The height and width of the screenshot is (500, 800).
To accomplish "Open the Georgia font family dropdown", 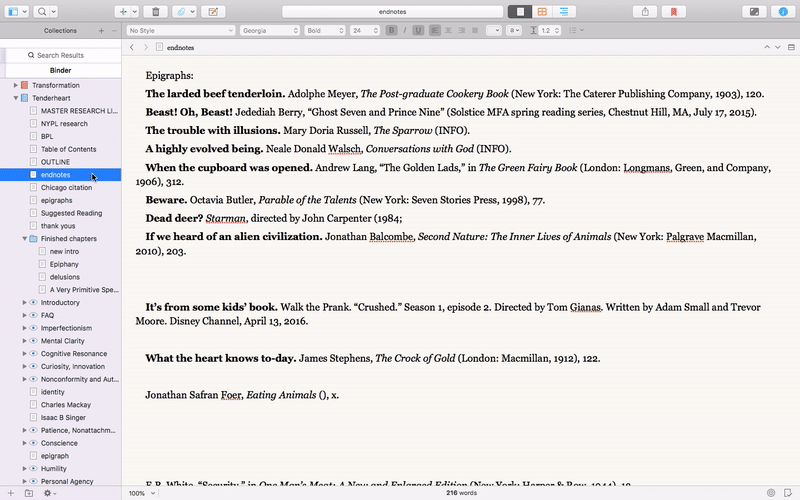I will (x=270, y=31).
